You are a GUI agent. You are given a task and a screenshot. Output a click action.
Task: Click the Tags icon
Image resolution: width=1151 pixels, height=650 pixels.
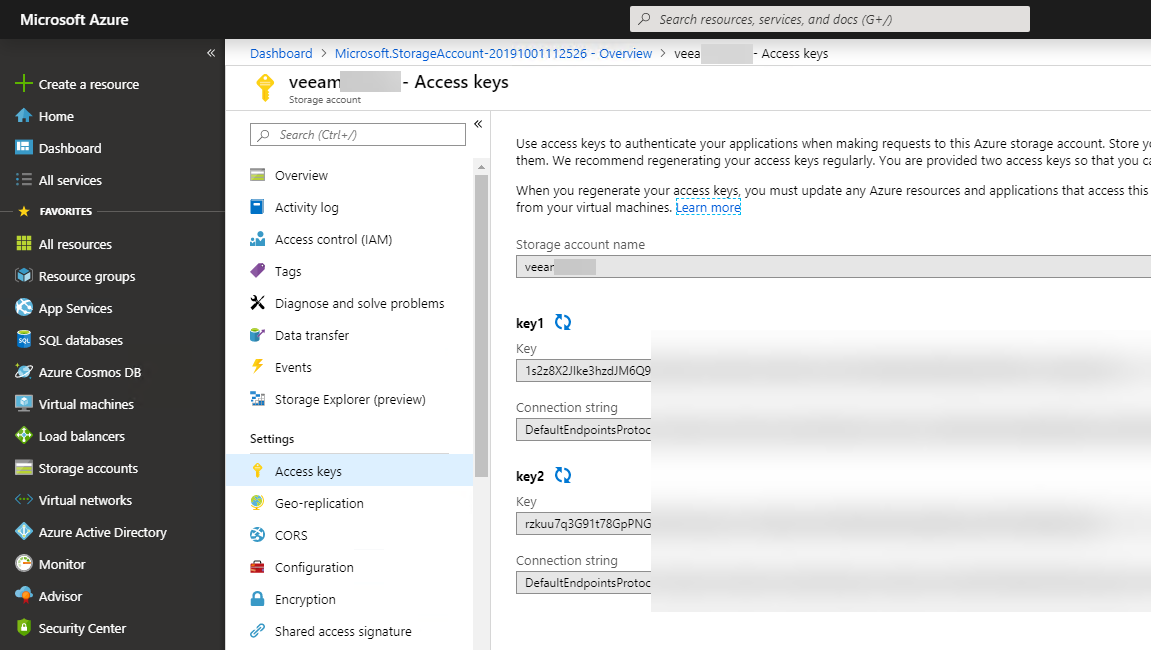click(257, 271)
